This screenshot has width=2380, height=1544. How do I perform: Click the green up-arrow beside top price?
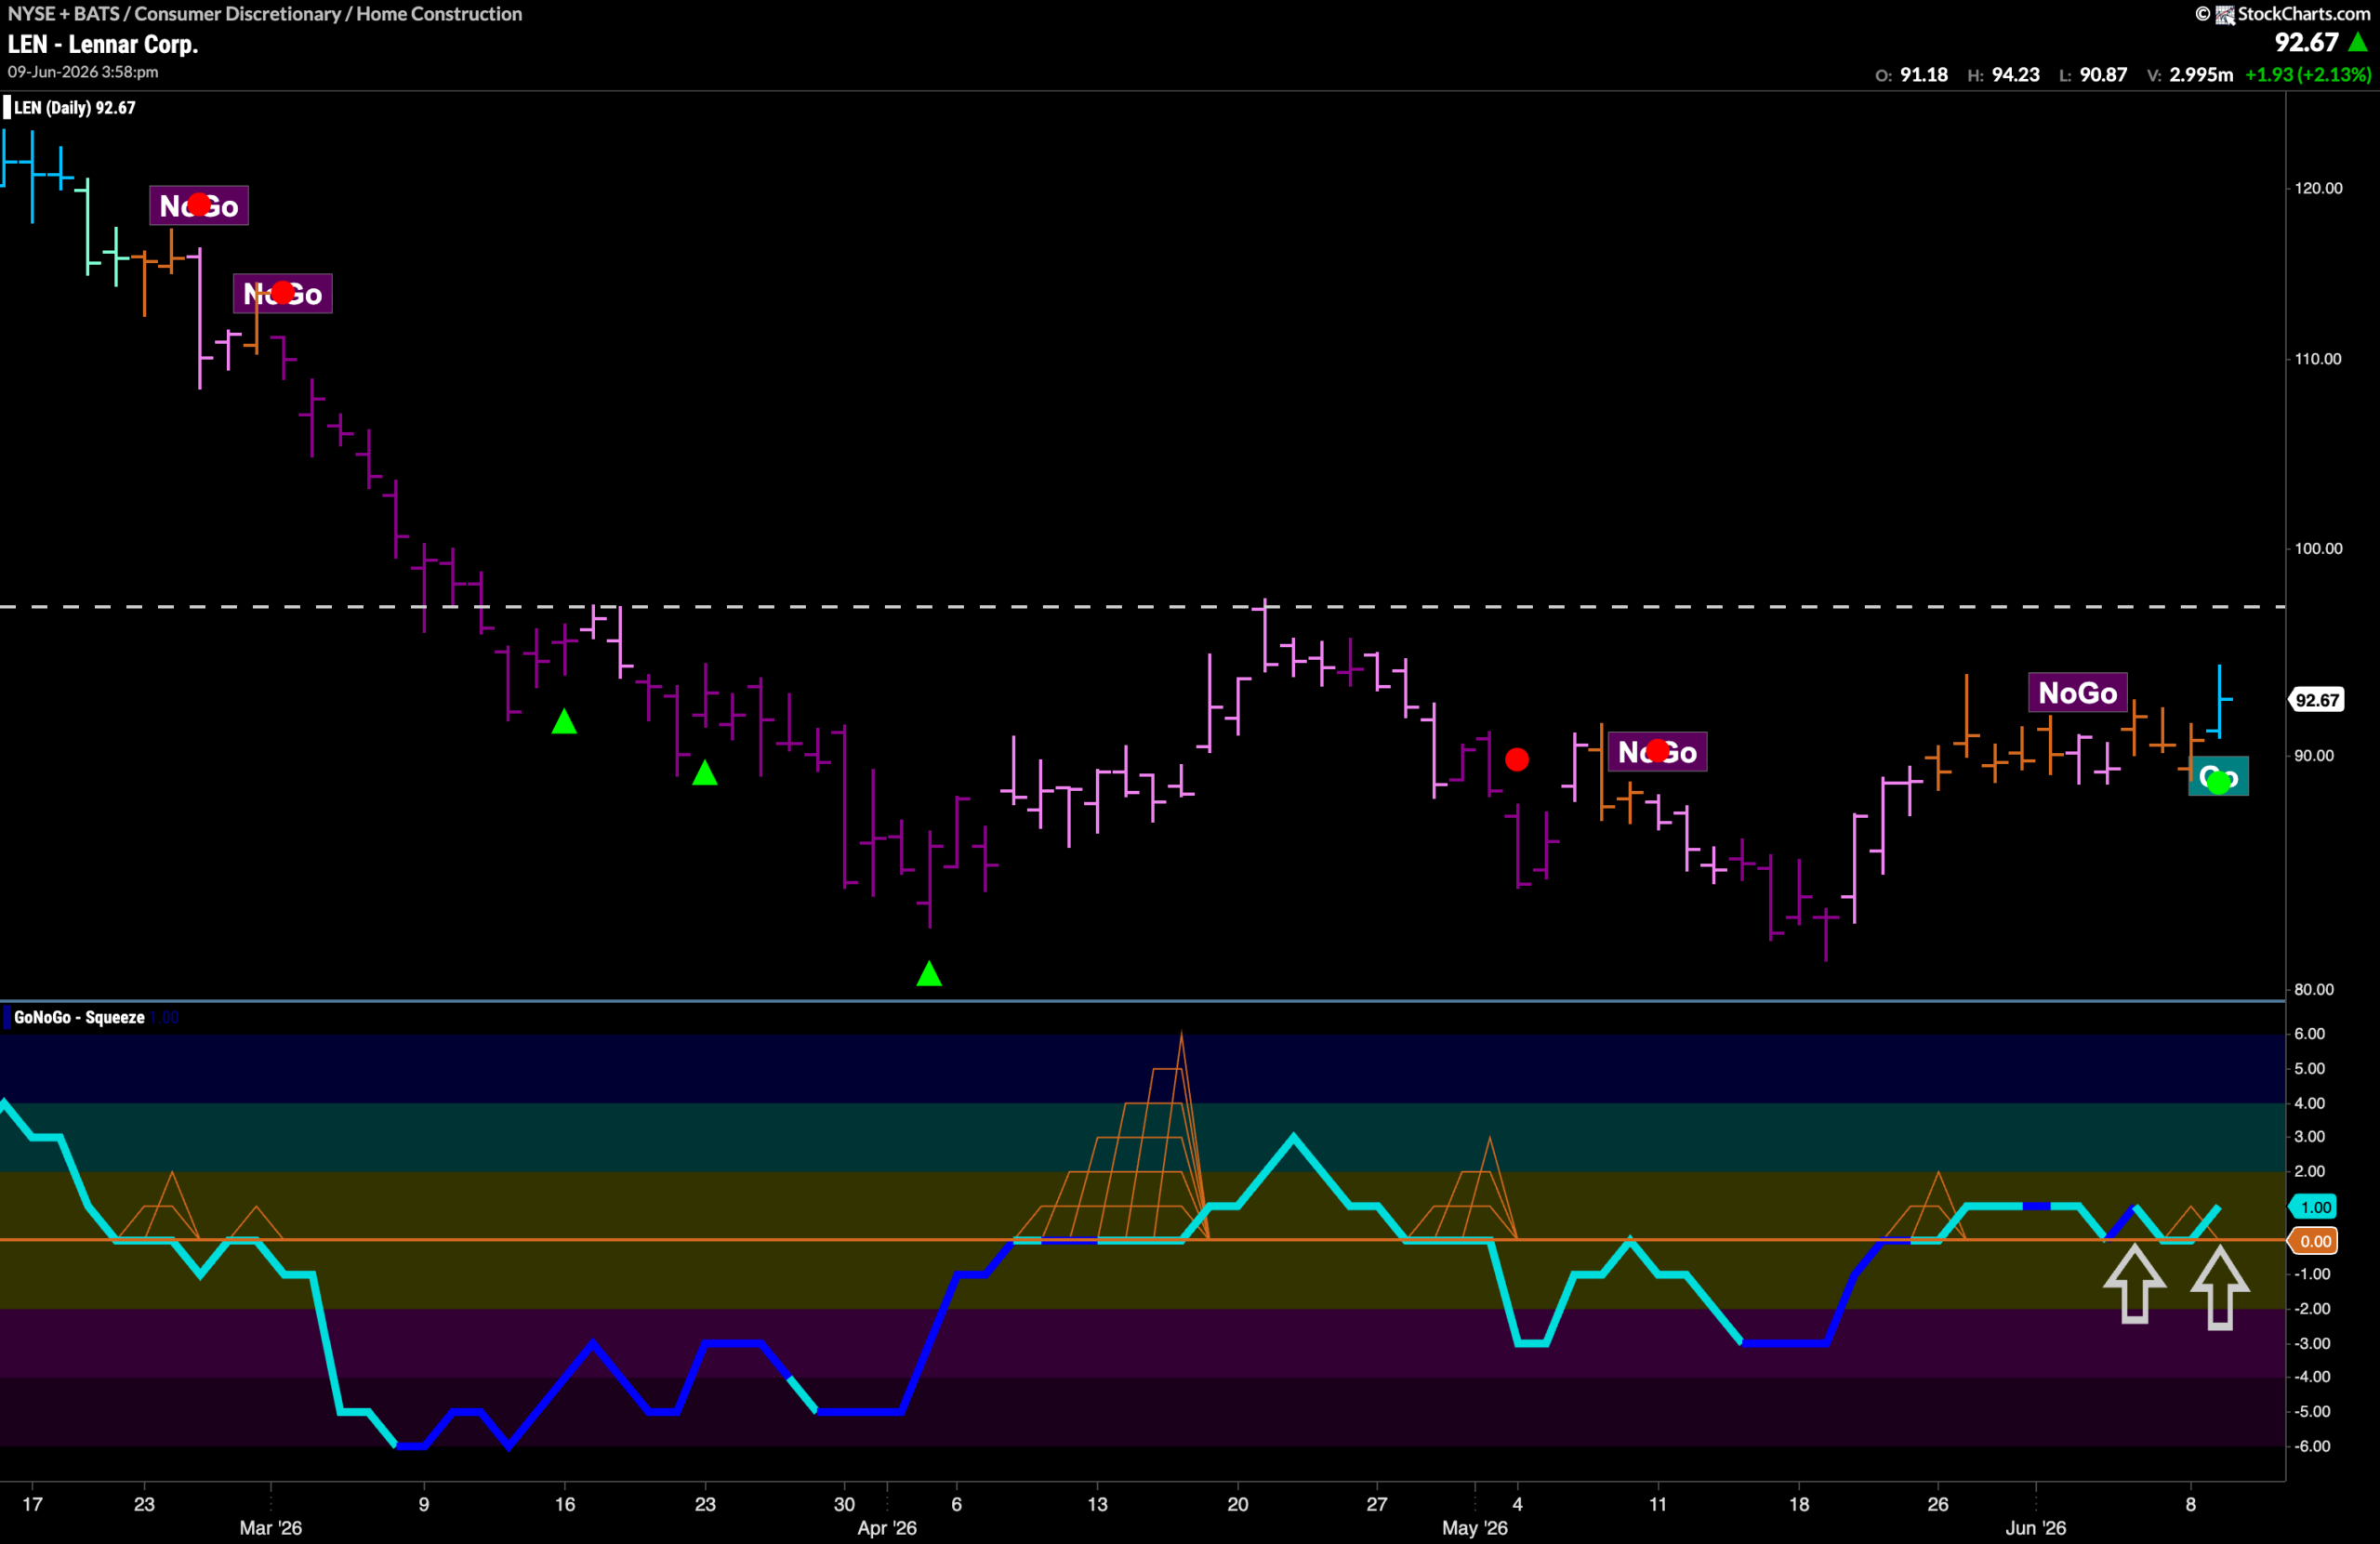pyautogui.click(x=2358, y=42)
